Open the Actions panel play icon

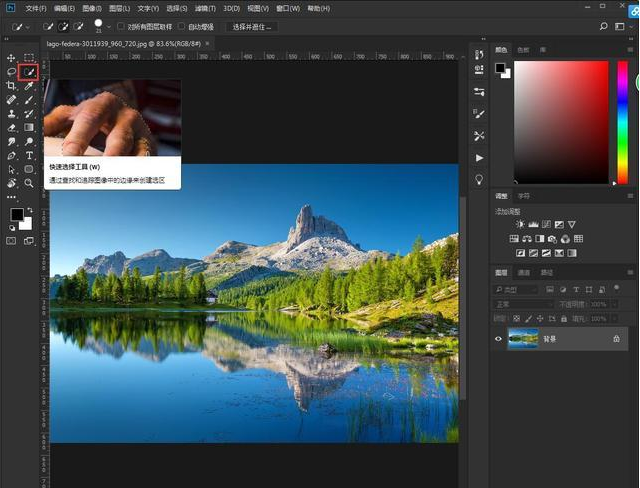click(479, 158)
